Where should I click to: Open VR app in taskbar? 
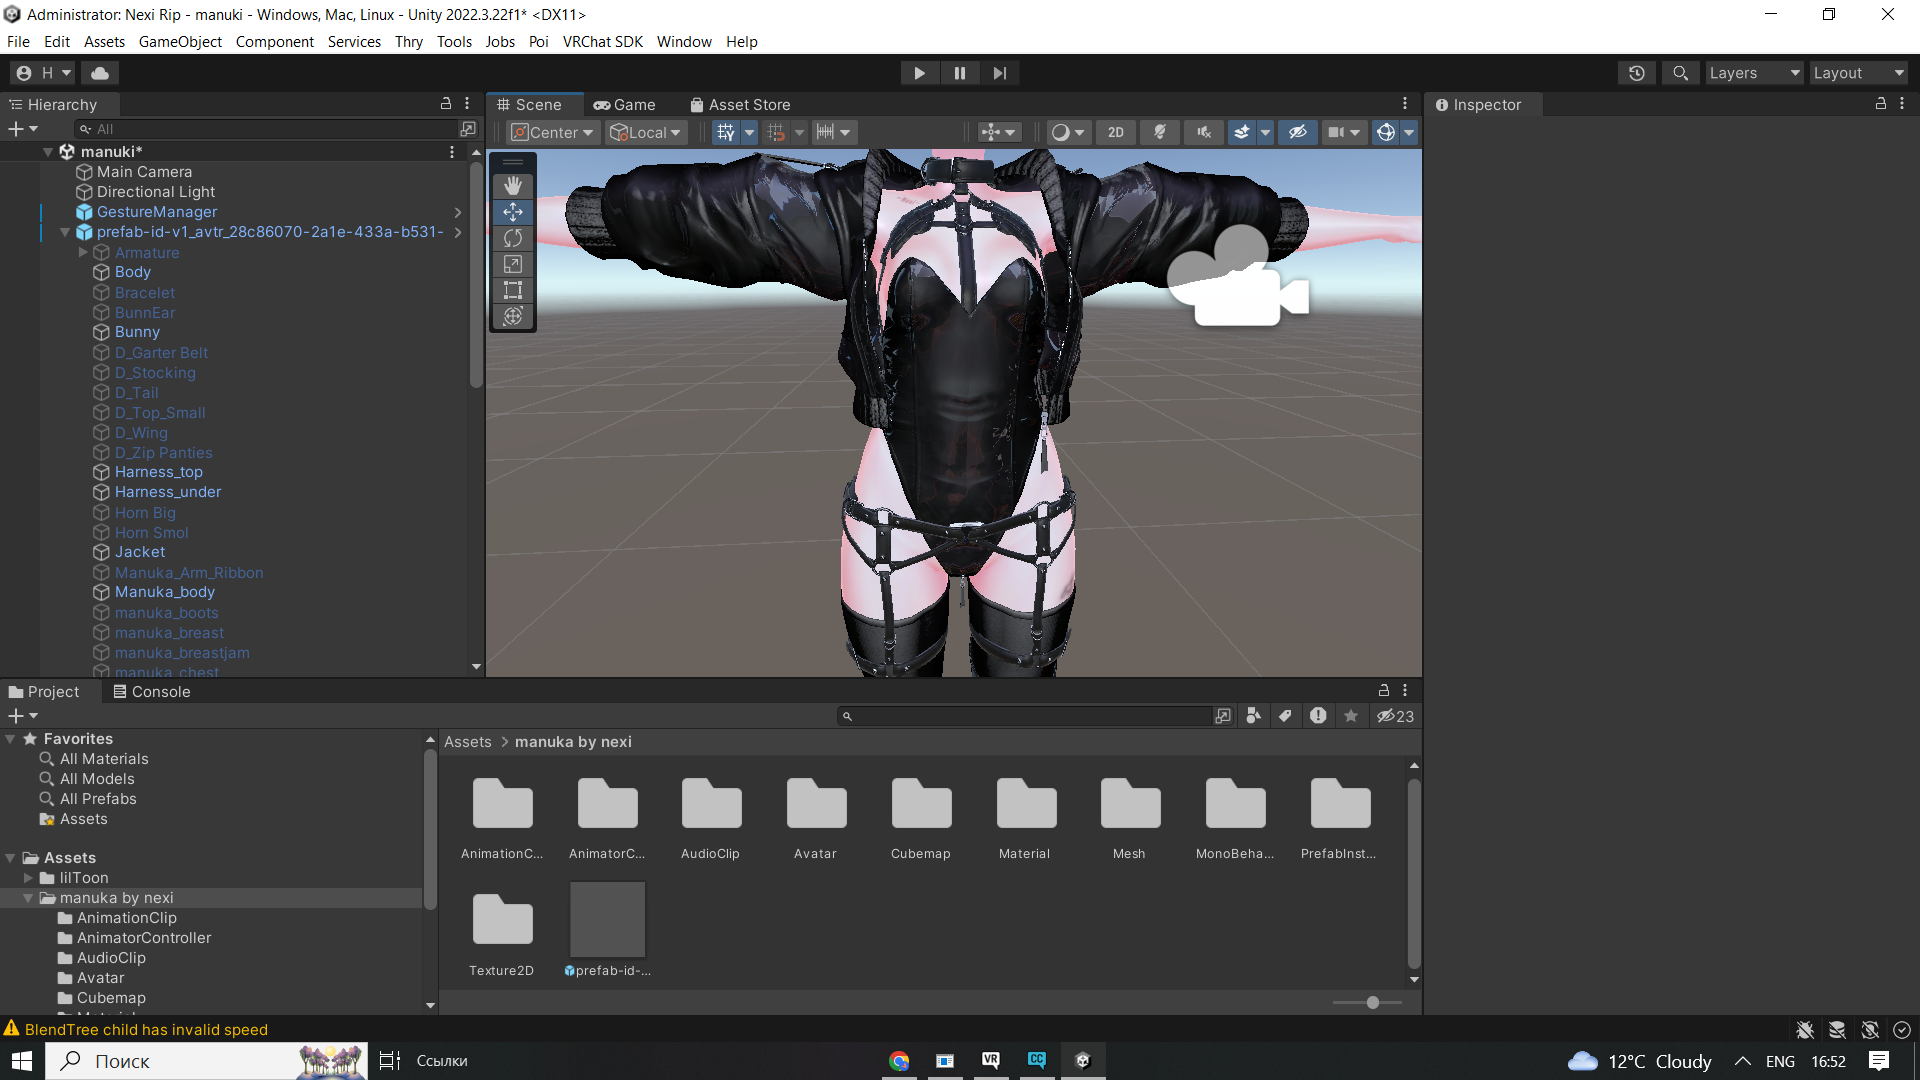tap(991, 1061)
